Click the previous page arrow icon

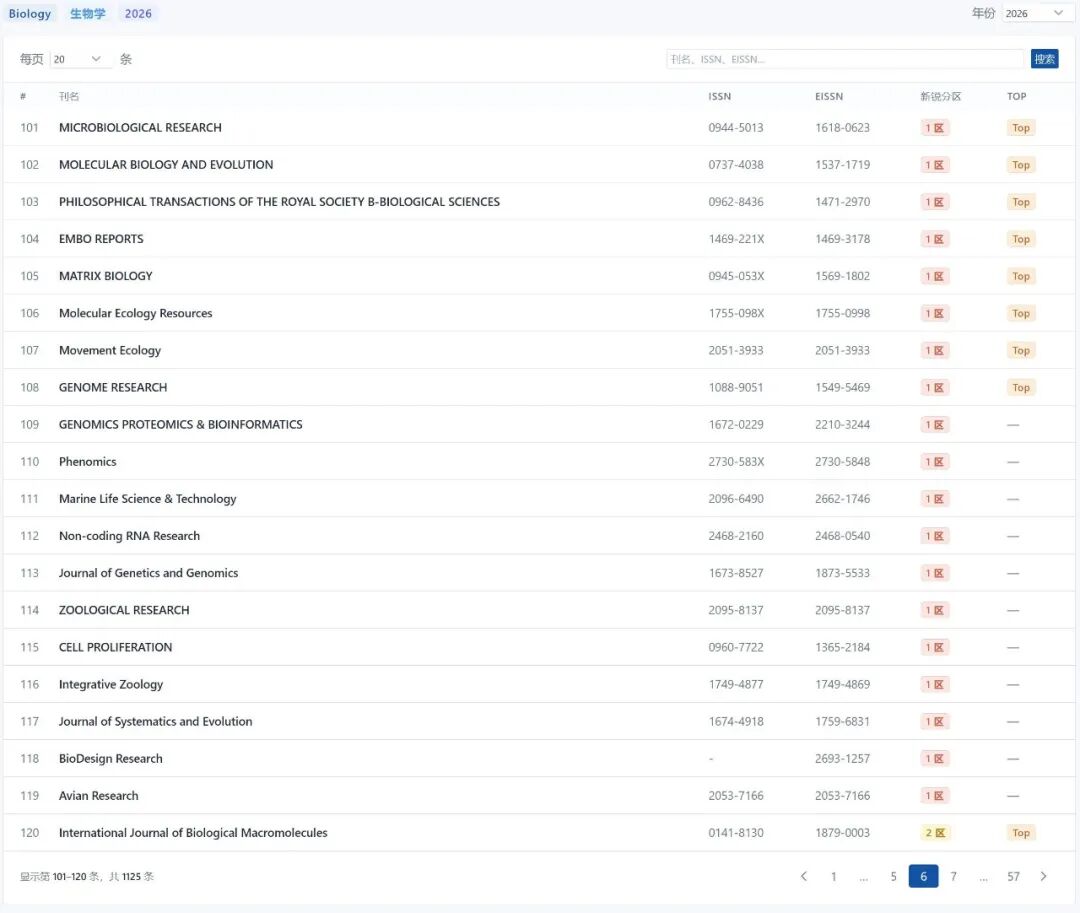803,876
